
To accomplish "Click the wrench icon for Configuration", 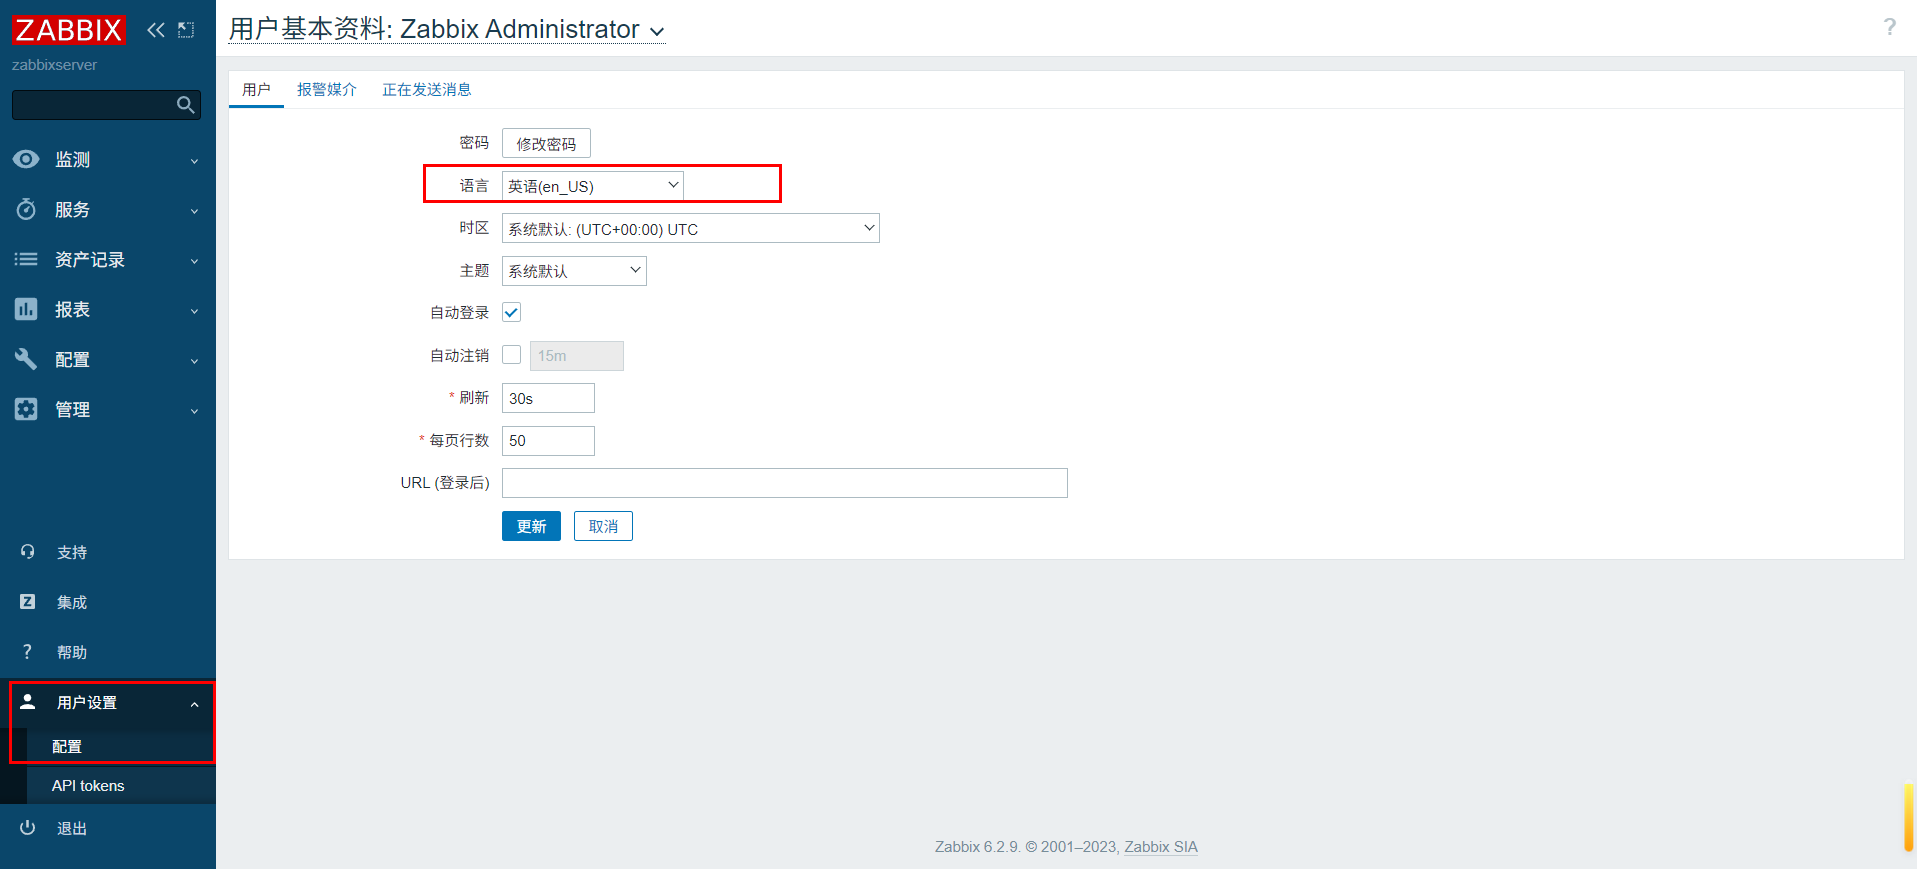I will tap(26, 359).
